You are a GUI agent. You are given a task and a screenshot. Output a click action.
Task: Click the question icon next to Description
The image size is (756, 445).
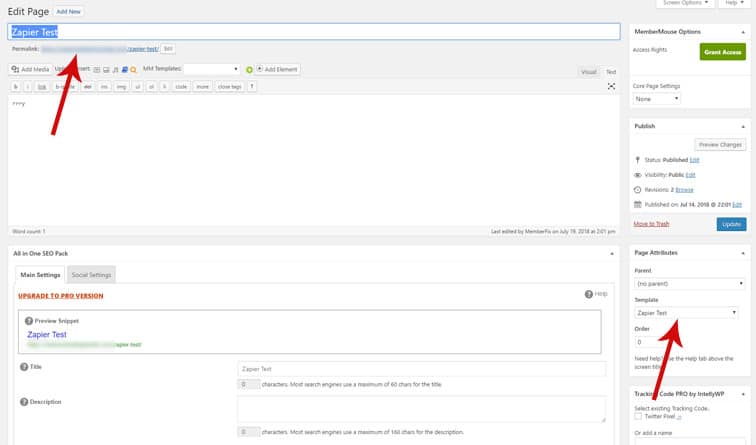(22, 402)
